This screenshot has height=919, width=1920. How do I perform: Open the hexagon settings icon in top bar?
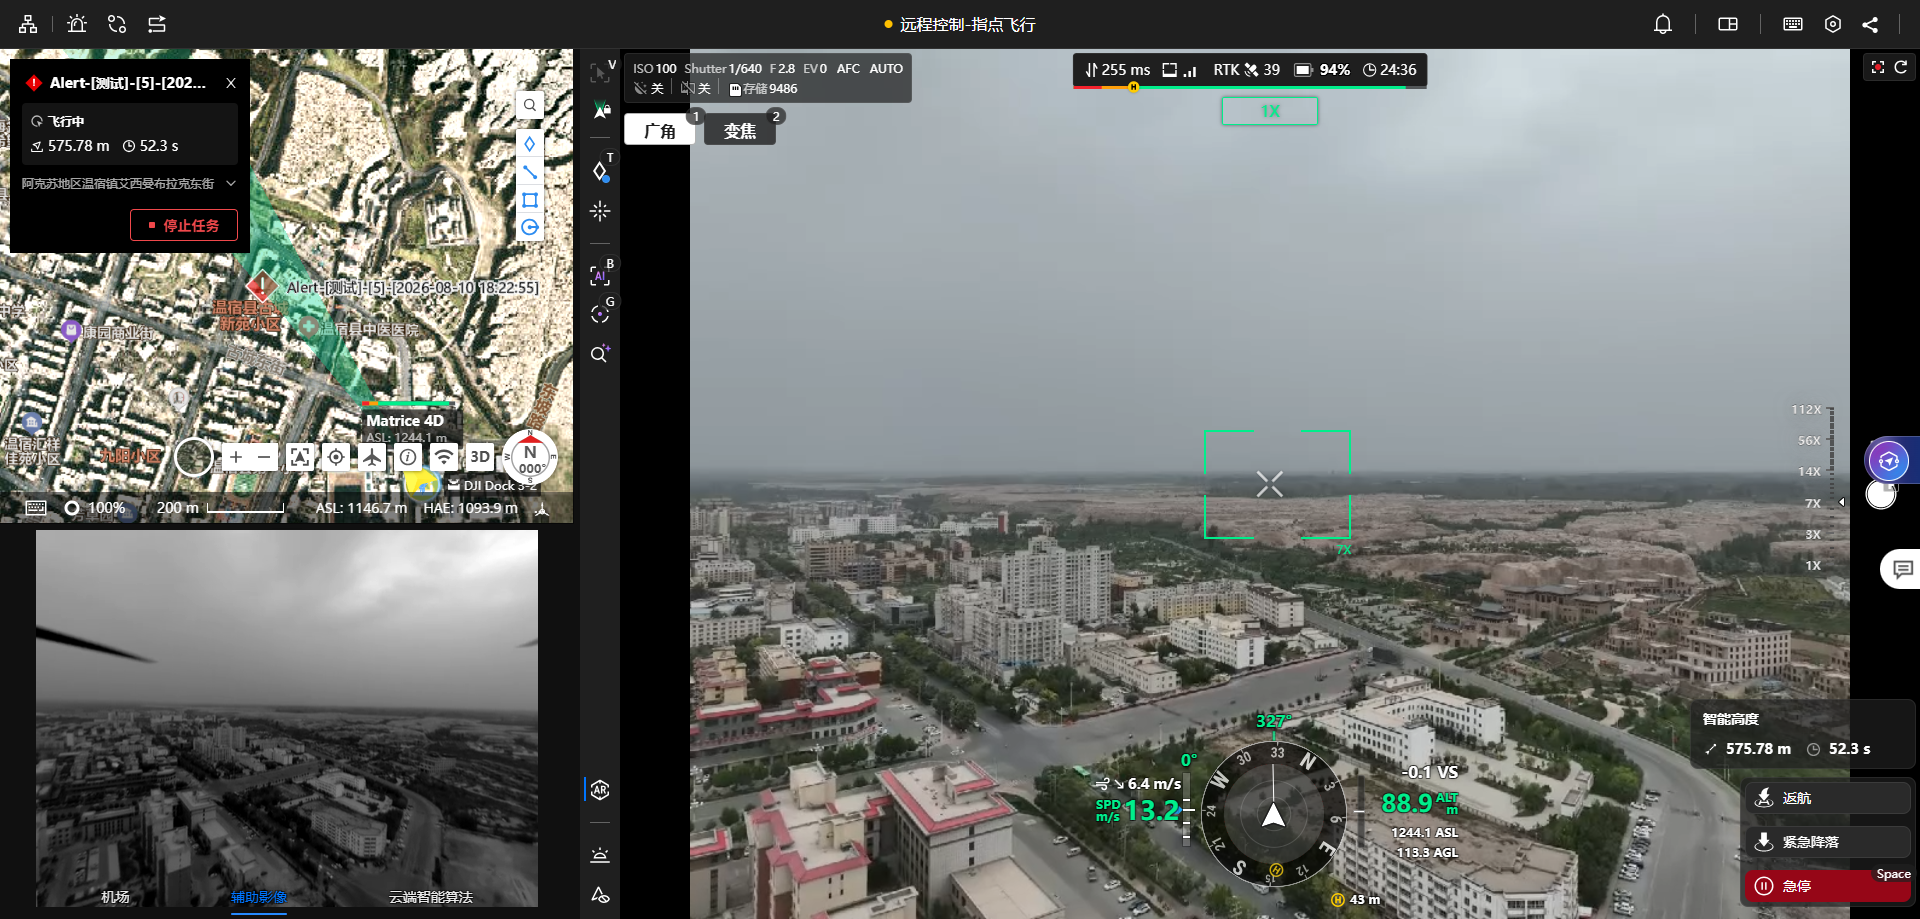pyautogui.click(x=1832, y=24)
